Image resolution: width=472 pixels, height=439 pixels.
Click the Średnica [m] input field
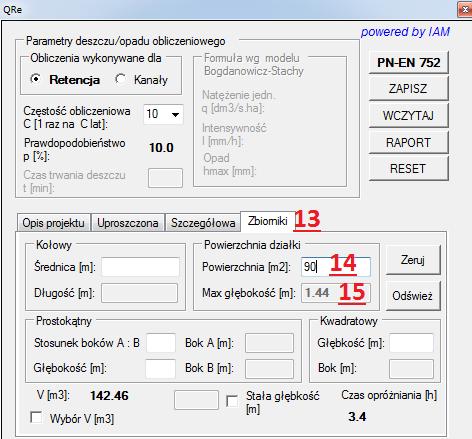pos(140,267)
